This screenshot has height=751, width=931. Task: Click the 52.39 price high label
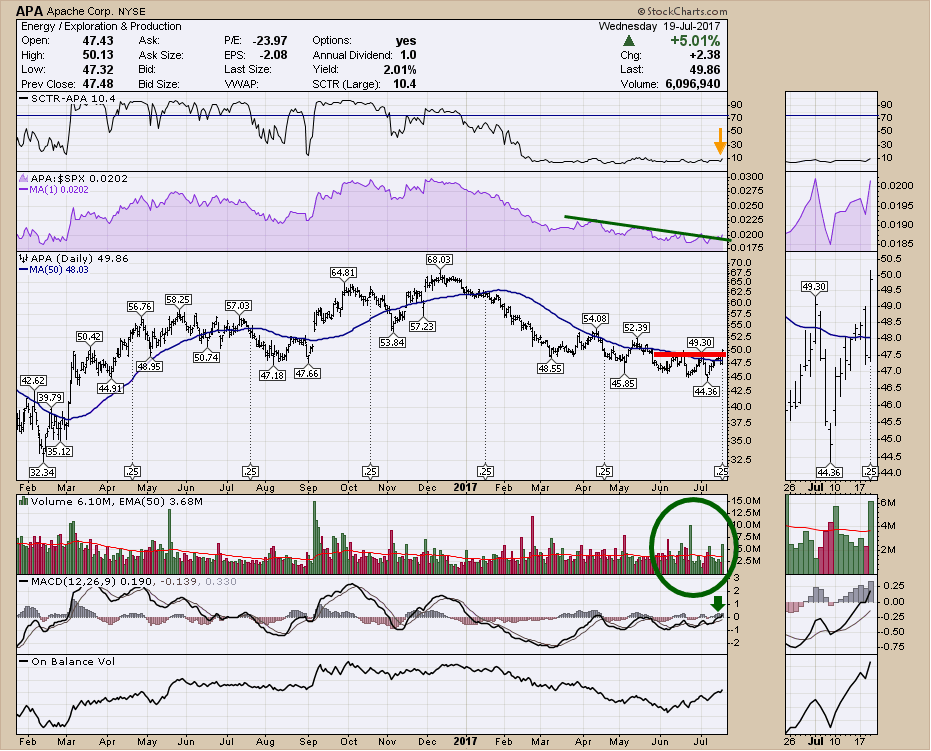[635, 327]
